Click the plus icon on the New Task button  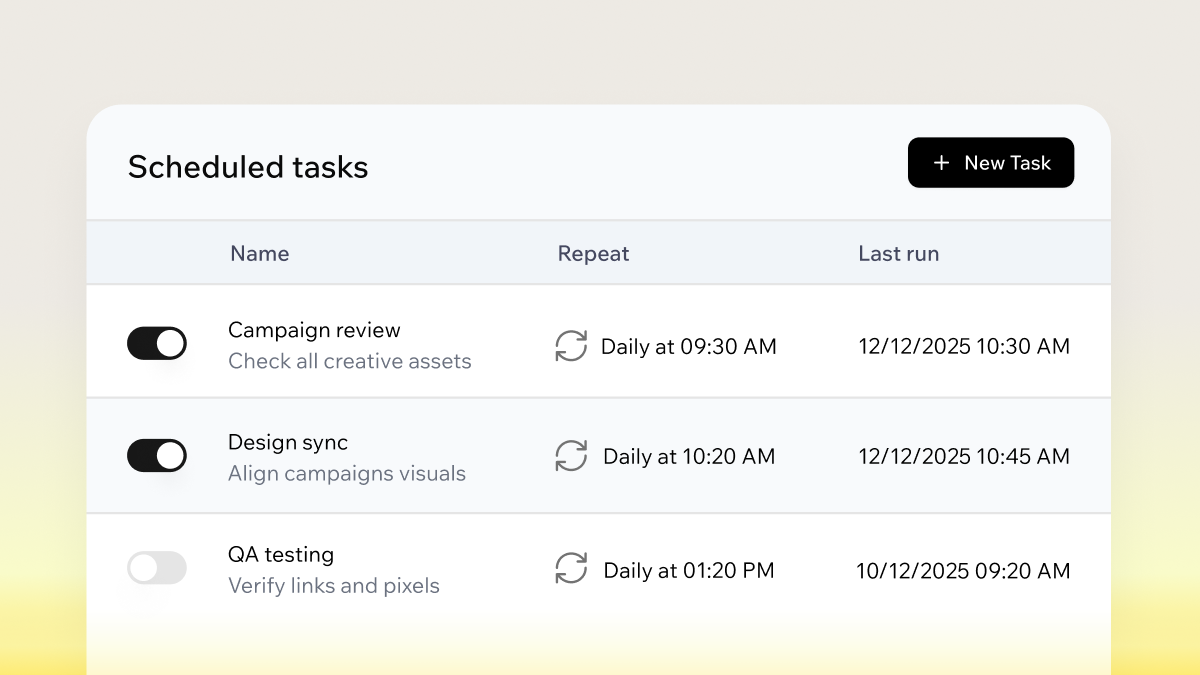coord(941,162)
